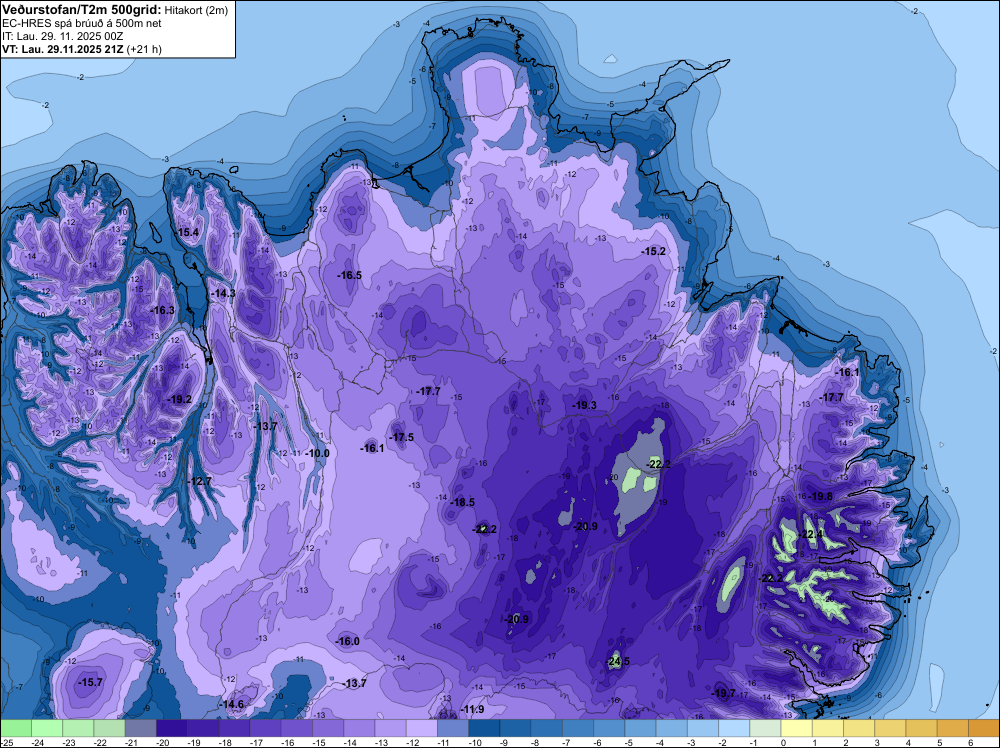Viewport: 1000px width, 748px height.
Task: Select the -14.6 temperature label
Action: coord(232,704)
